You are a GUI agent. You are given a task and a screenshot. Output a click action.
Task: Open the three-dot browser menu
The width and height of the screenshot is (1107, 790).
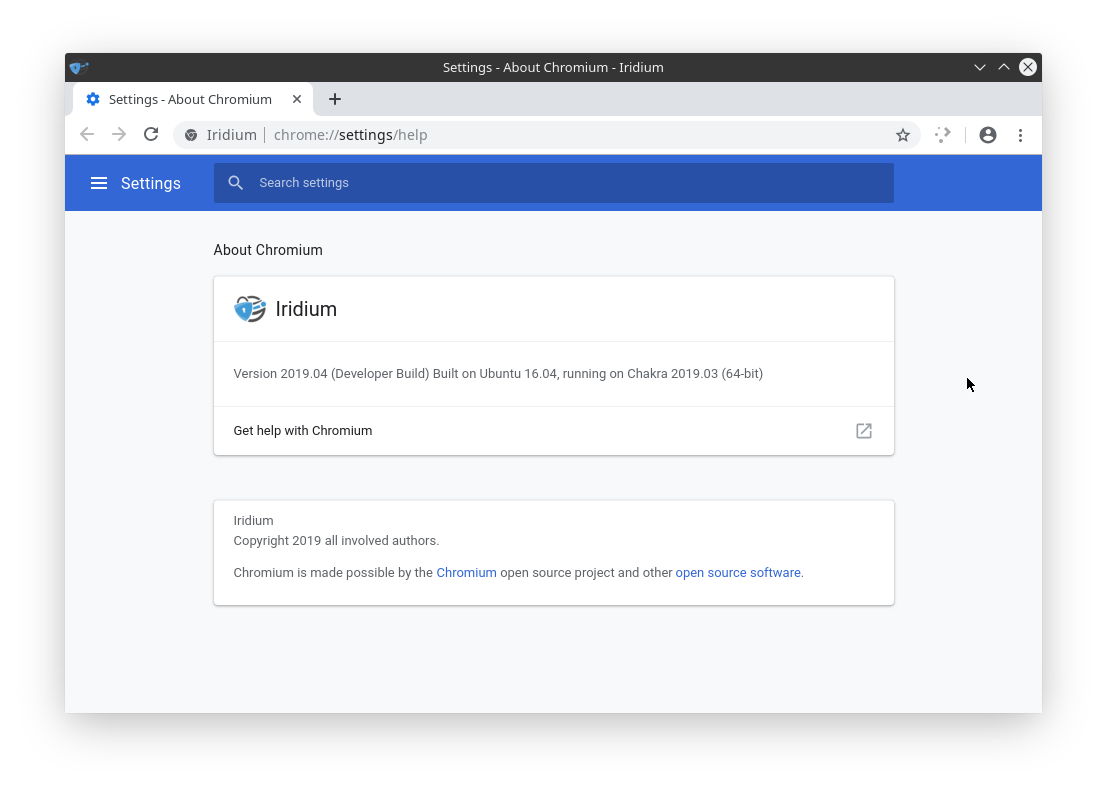click(x=1020, y=134)
